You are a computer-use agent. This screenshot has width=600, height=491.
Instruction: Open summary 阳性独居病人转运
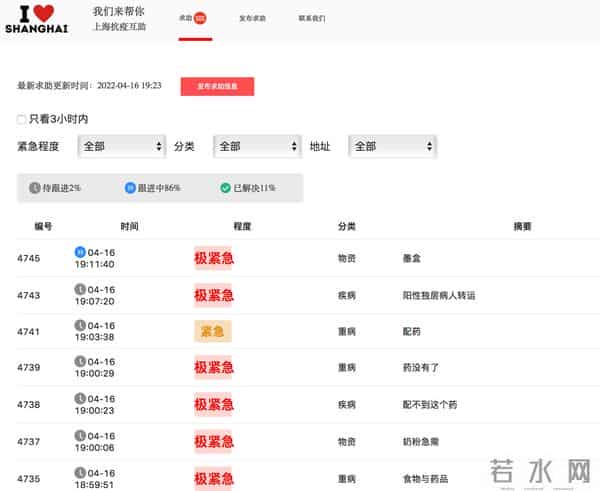(439, 295)
